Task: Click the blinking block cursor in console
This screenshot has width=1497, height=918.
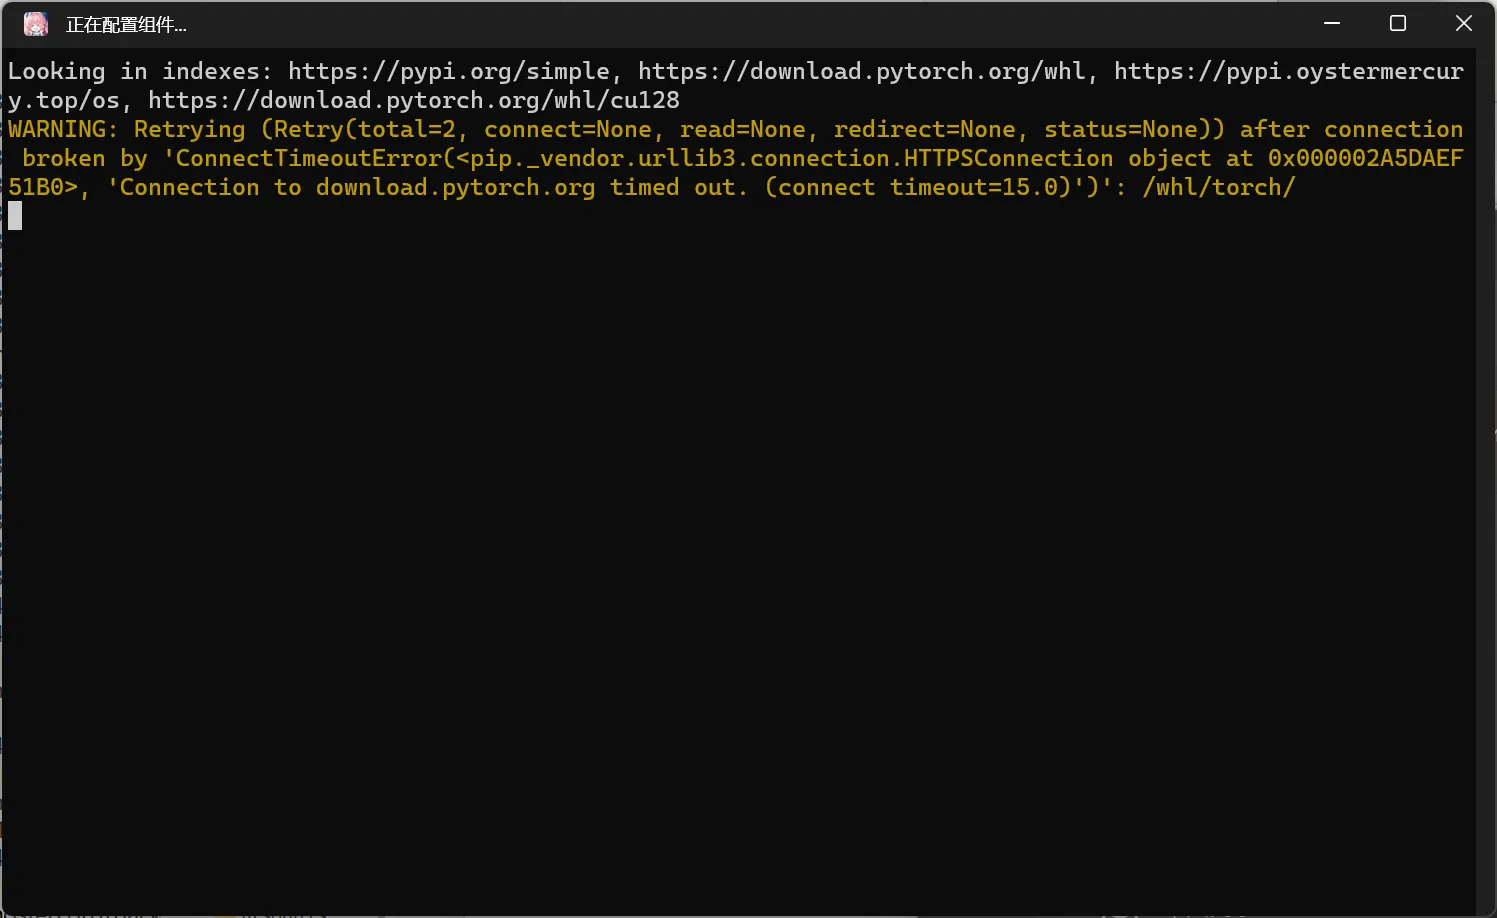Action: pyautogui.click(x=15, y=215)
